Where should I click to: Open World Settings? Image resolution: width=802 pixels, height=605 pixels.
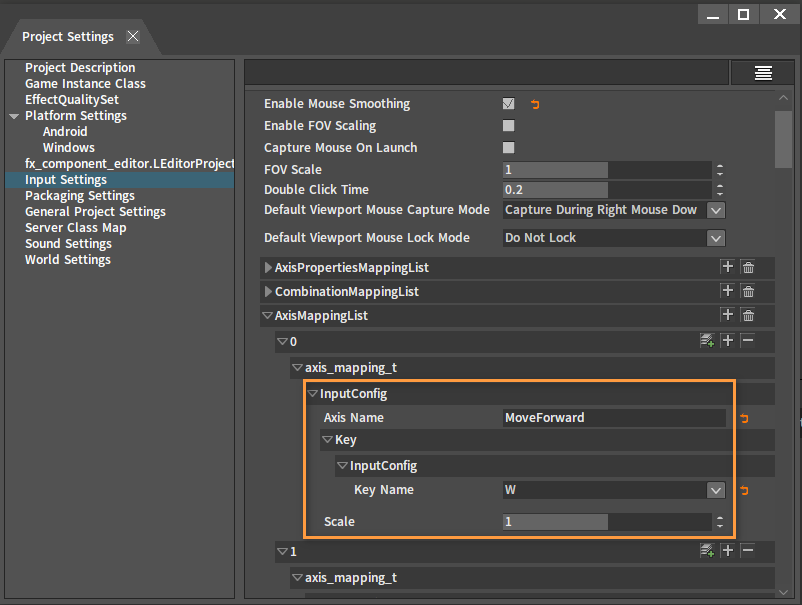click(68, 259)
